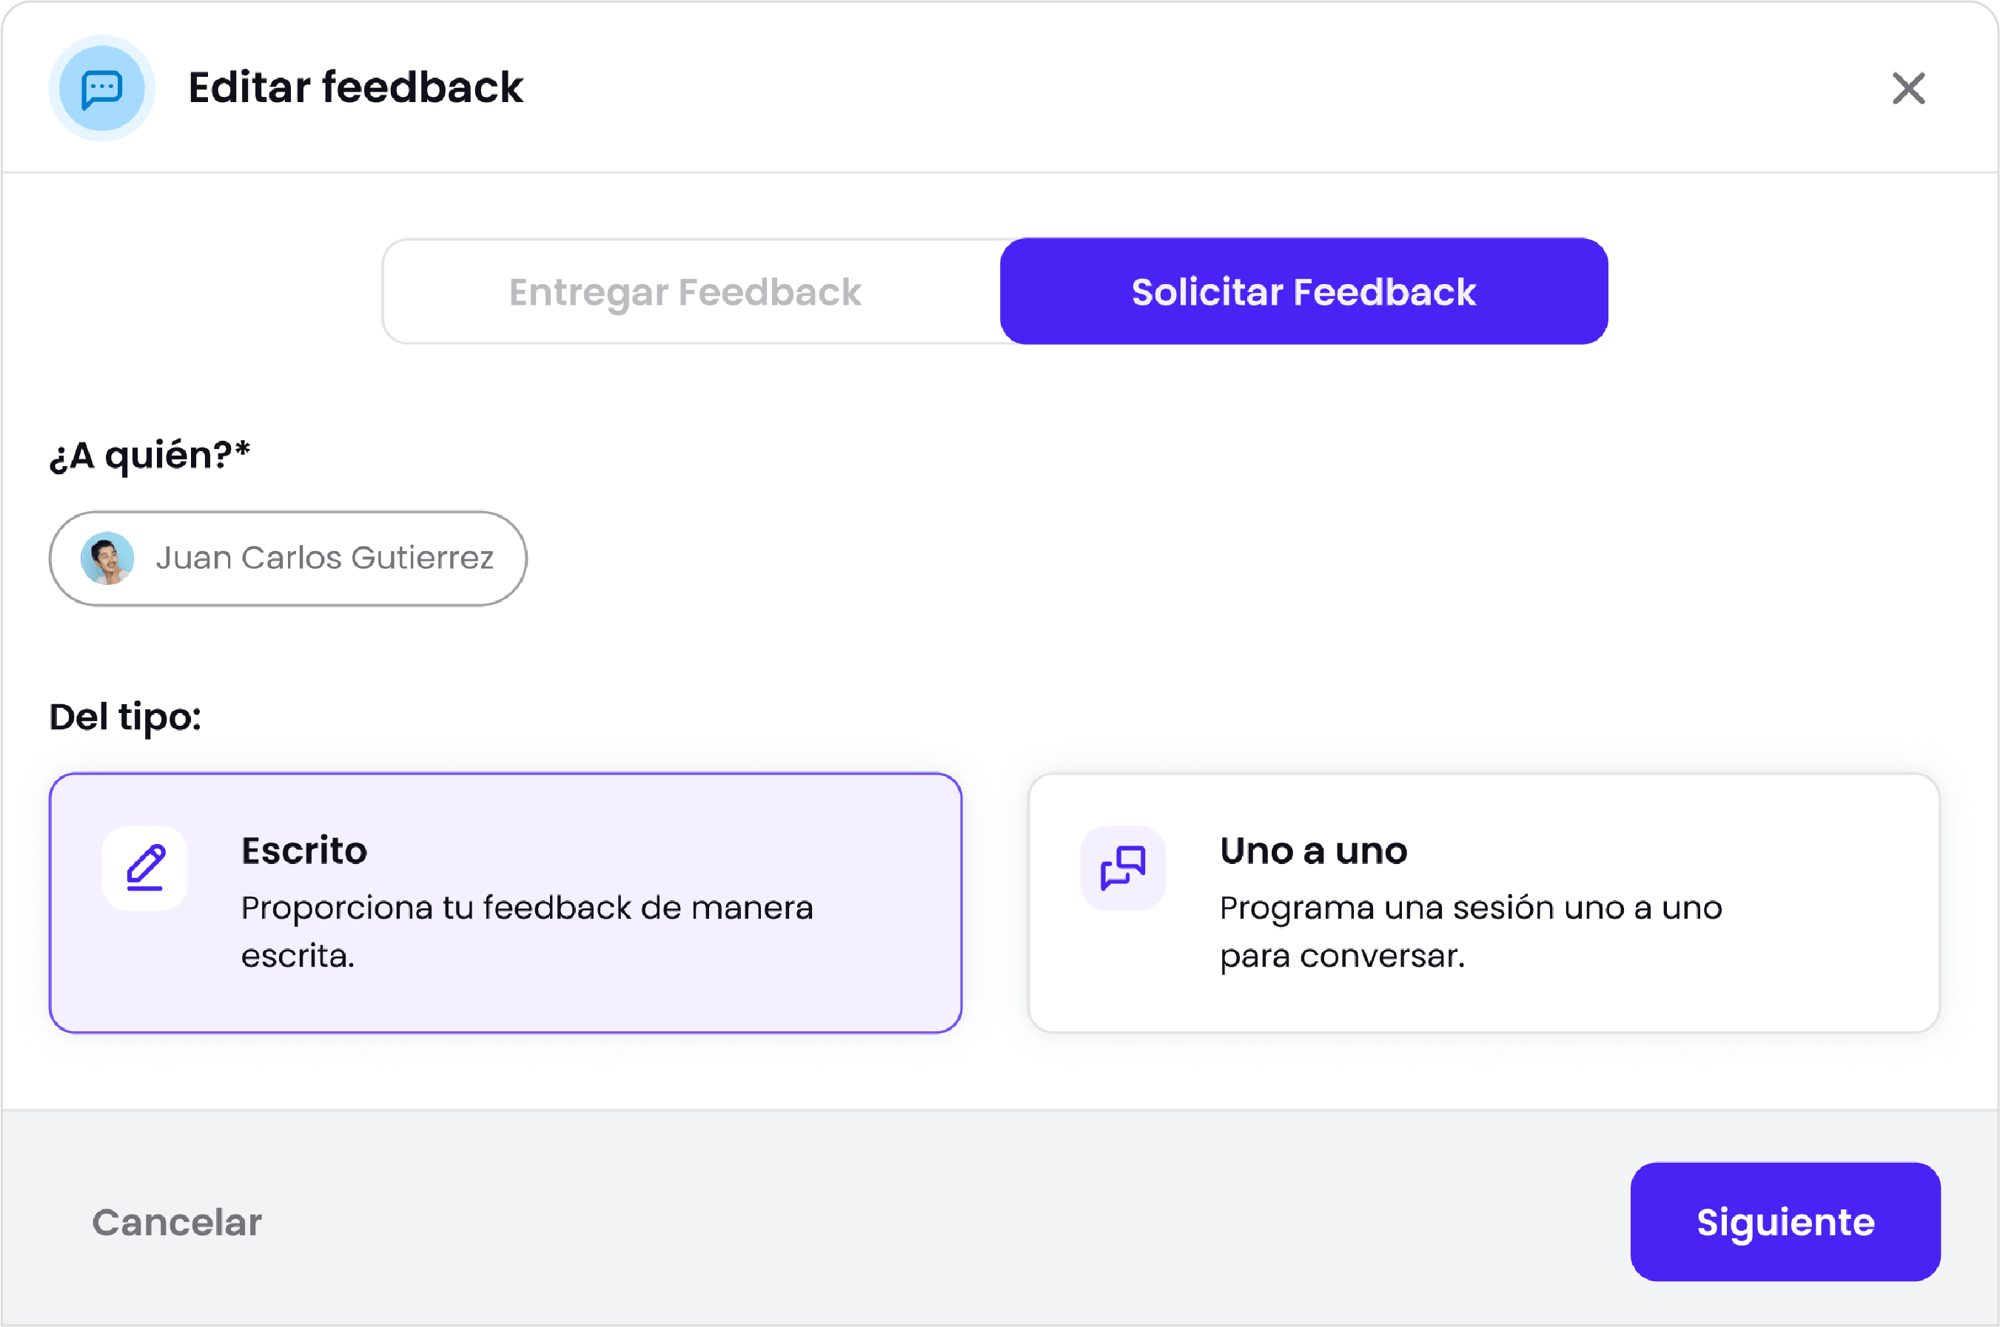Choose the Uno a uno feedback type
This screenshot has height=1327, width=2000.
[1483, 900]
